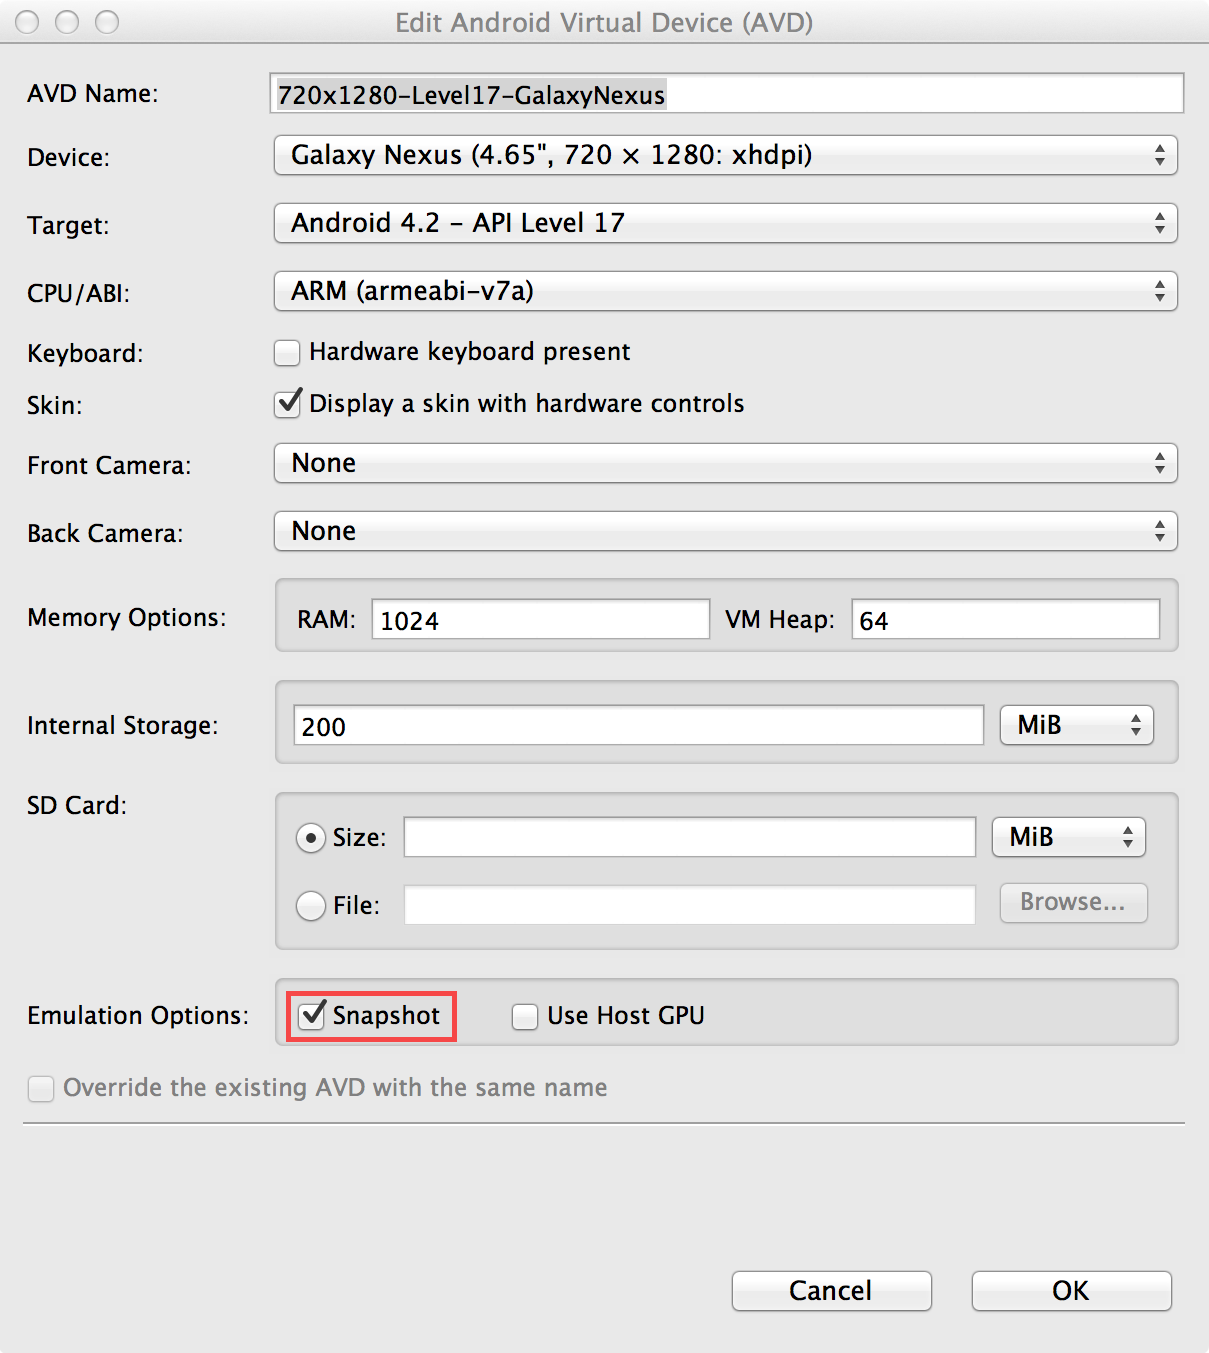This screenshot has width=1209, height=1353.
Task: Enable Hardware keyboard present checkbox
Action: point(287,352)
